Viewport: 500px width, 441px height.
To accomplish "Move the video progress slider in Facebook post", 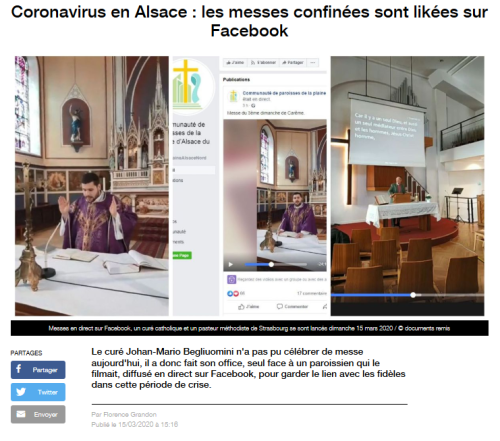I will click(271, 264).
